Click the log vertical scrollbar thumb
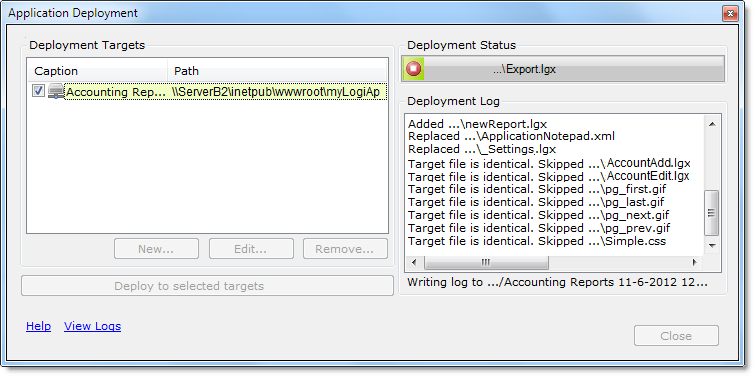This screenshot has width=754, height=376. [712, 213]
